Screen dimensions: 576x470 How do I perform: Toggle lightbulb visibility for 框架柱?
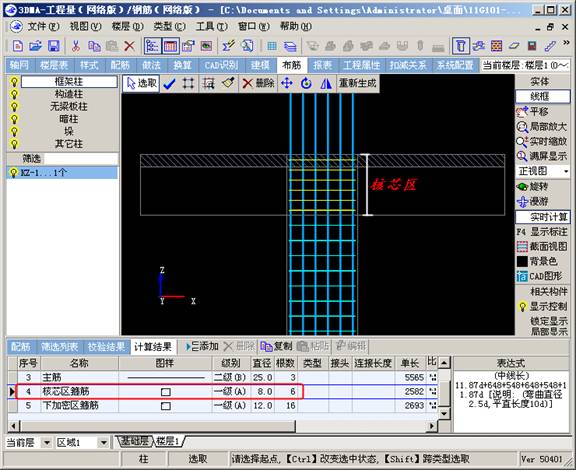[14, 82]
